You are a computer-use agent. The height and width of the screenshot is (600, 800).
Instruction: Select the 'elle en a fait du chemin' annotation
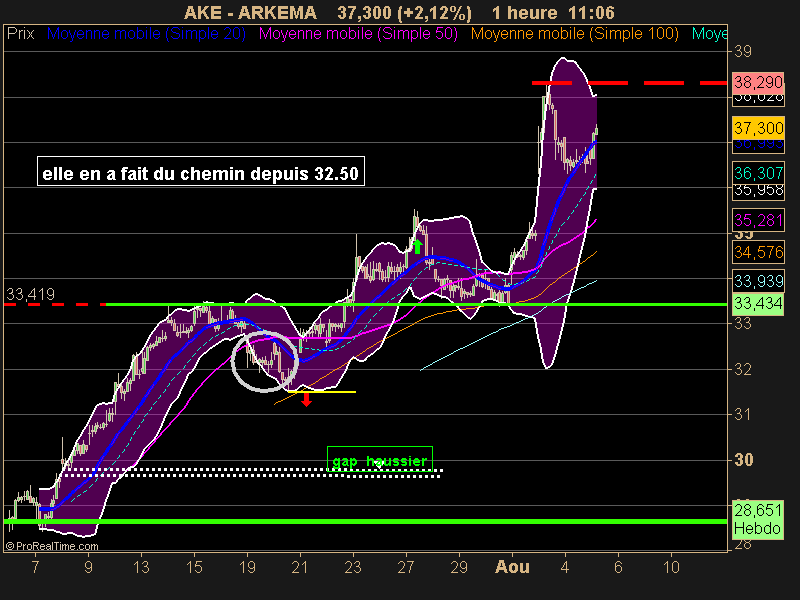[201, 171]
